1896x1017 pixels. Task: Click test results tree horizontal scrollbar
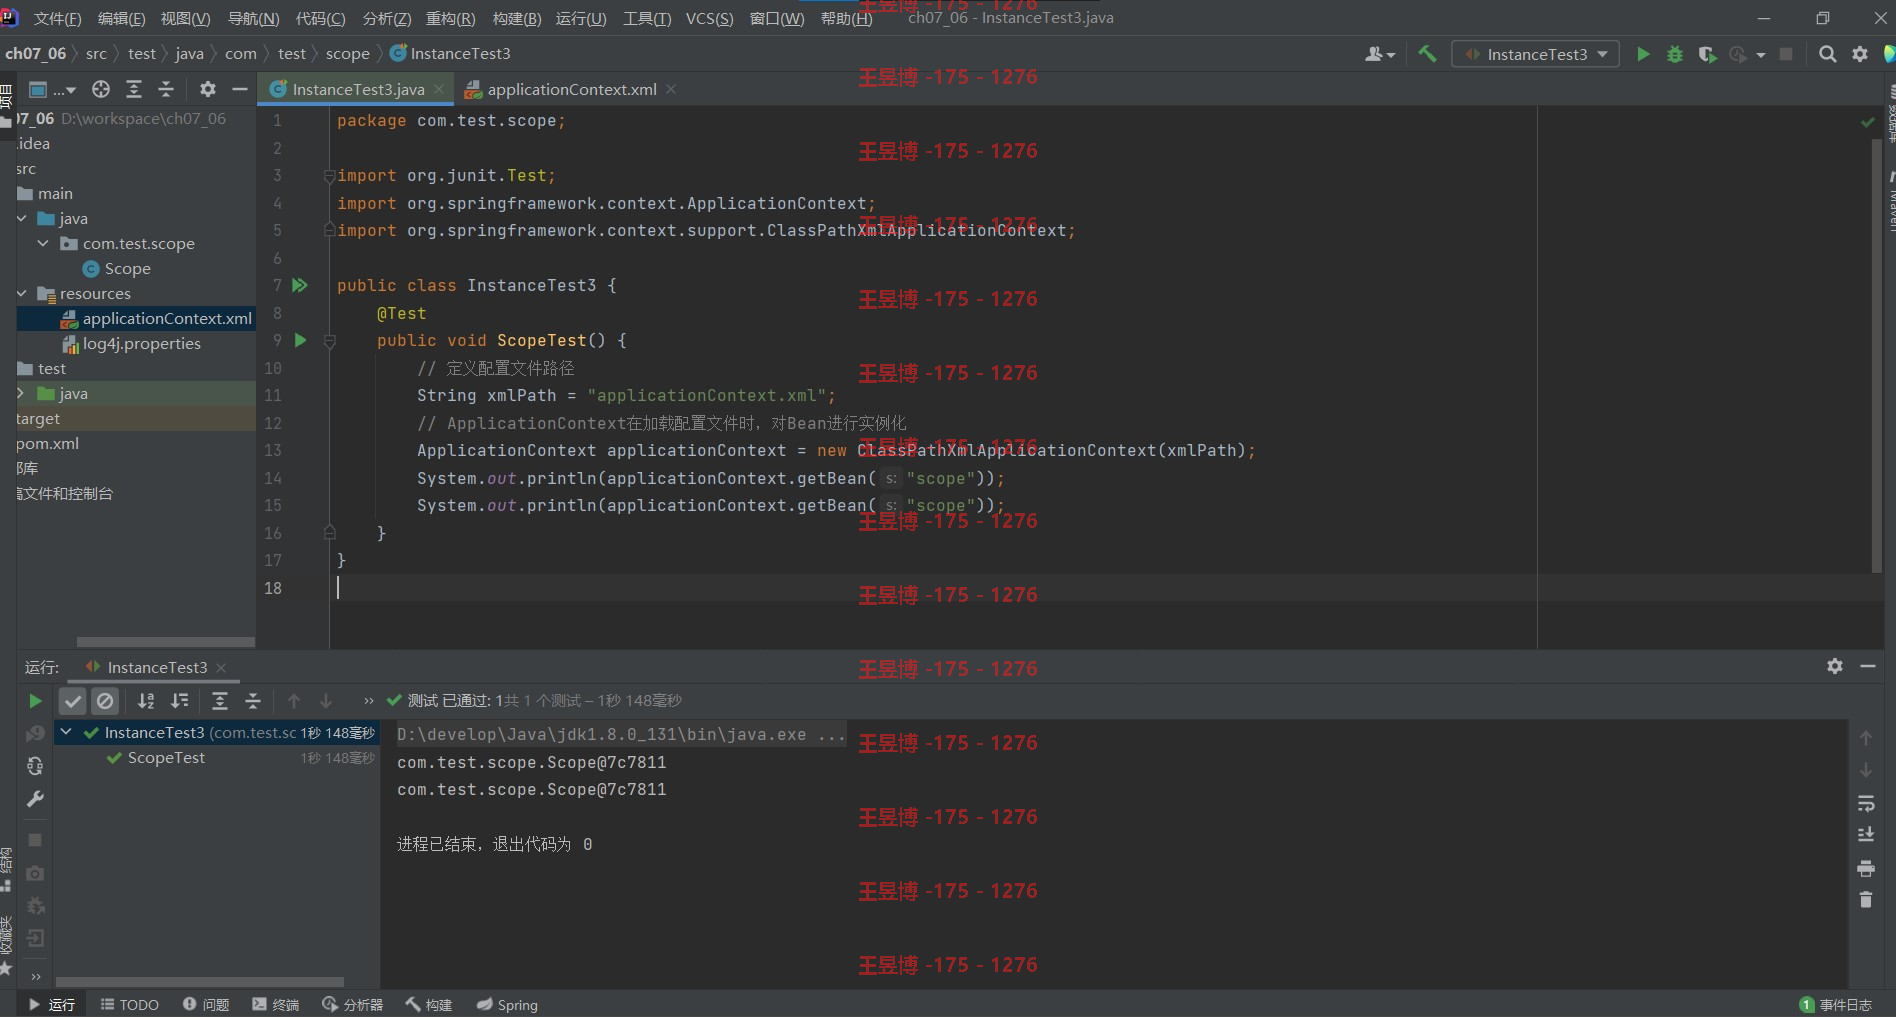pos(200,982)
